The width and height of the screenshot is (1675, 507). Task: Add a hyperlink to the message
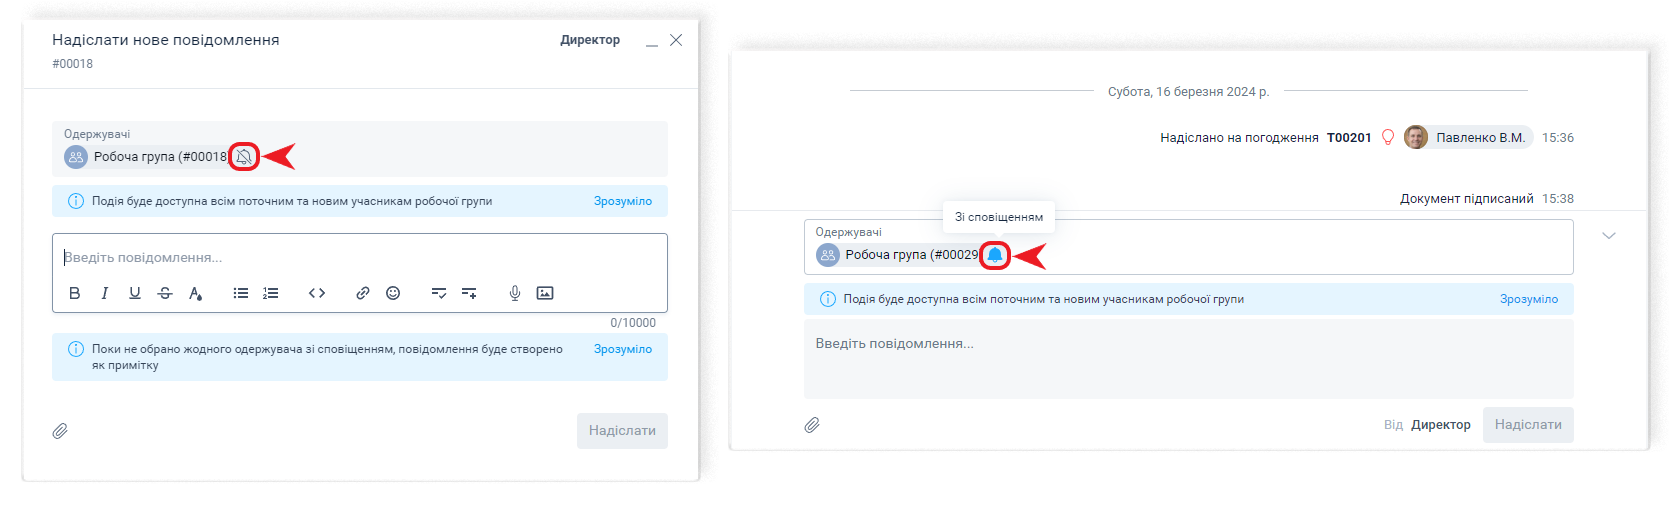click(363, 293)
